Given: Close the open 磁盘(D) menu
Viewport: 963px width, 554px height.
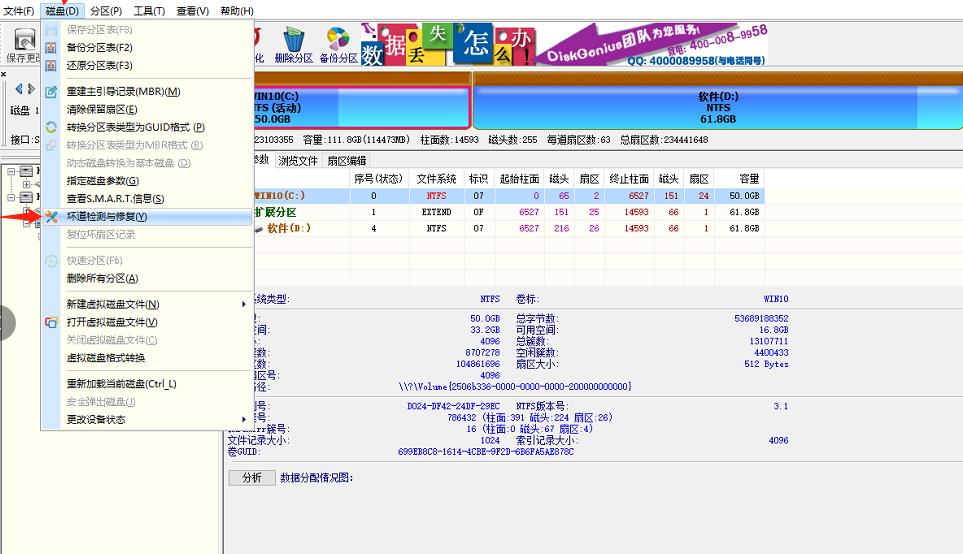Looking at the screenshot, I should pyautogui.click(x=63, y=11).
